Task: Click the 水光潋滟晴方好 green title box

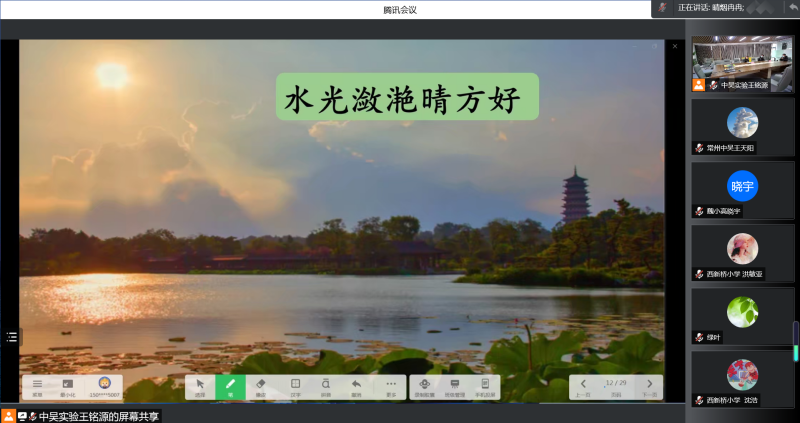Action: [x=407, y=97]
